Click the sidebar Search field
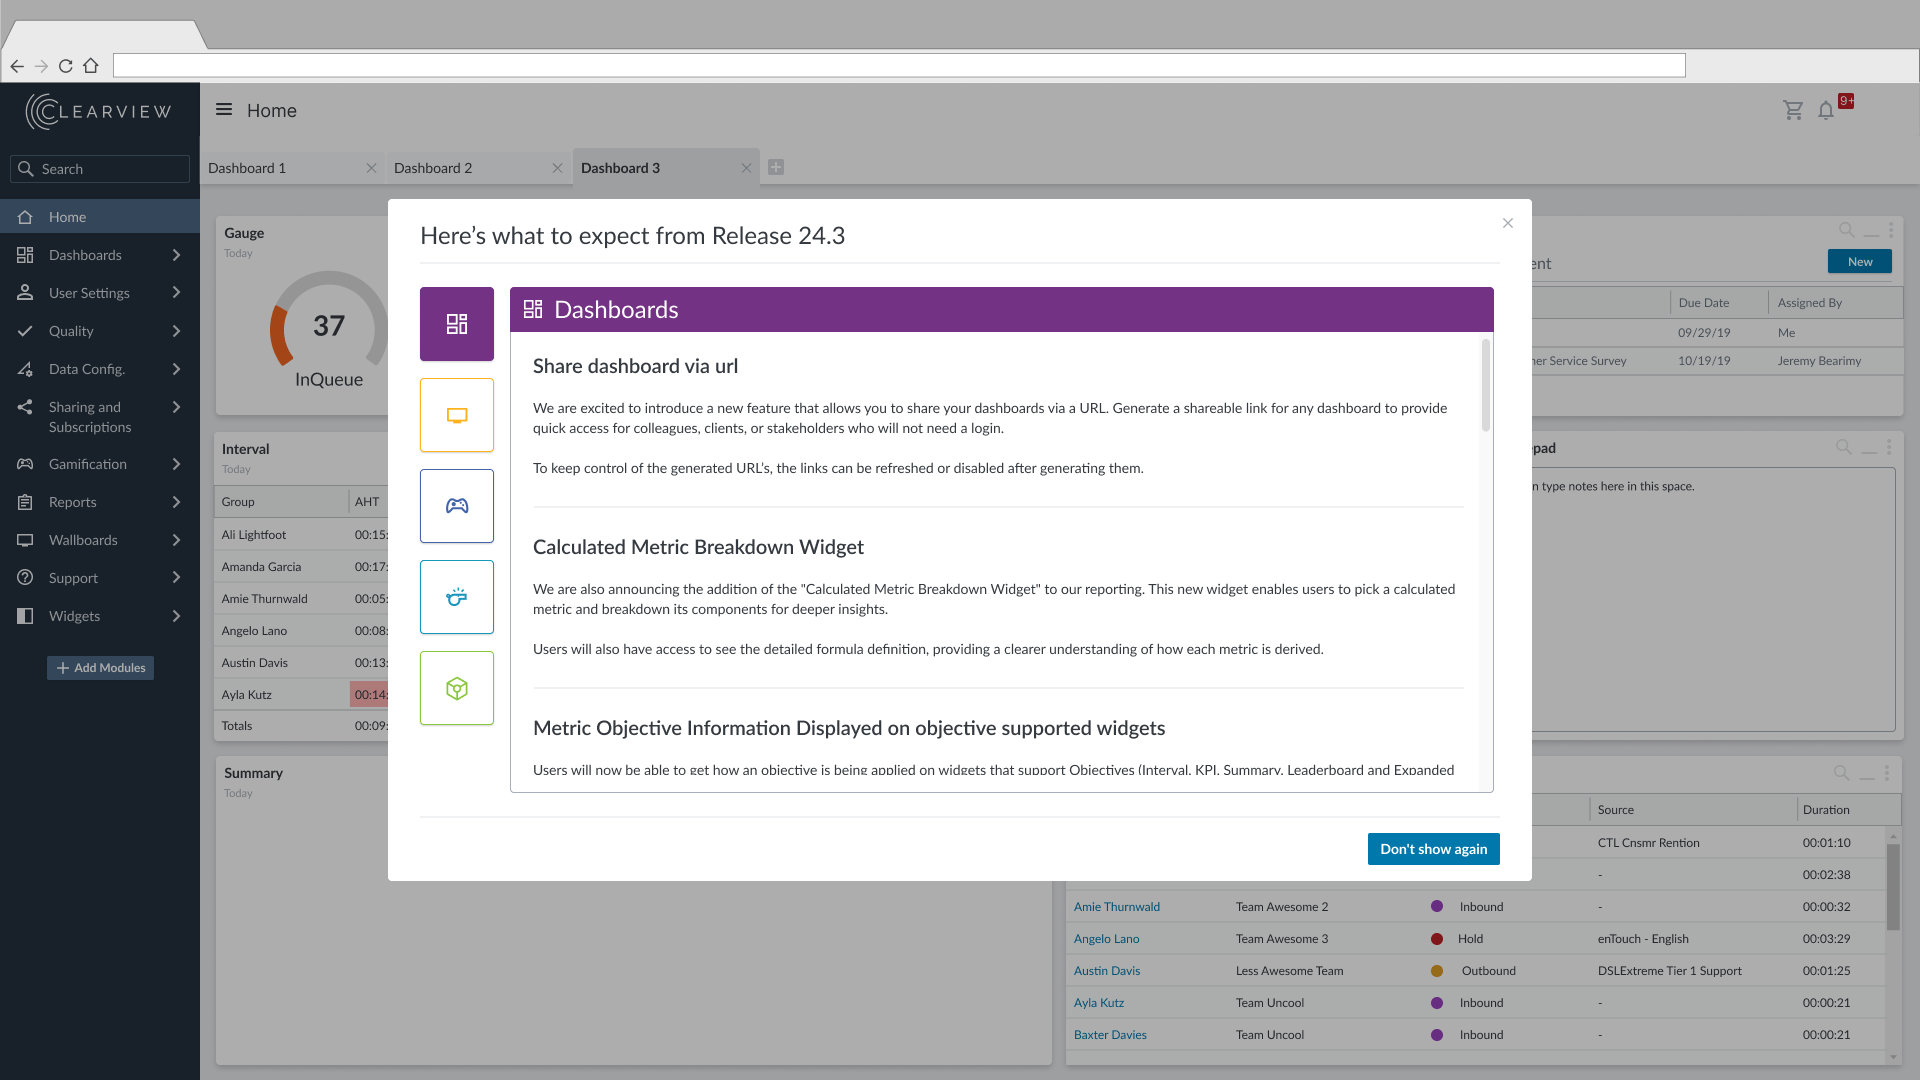 100,169
